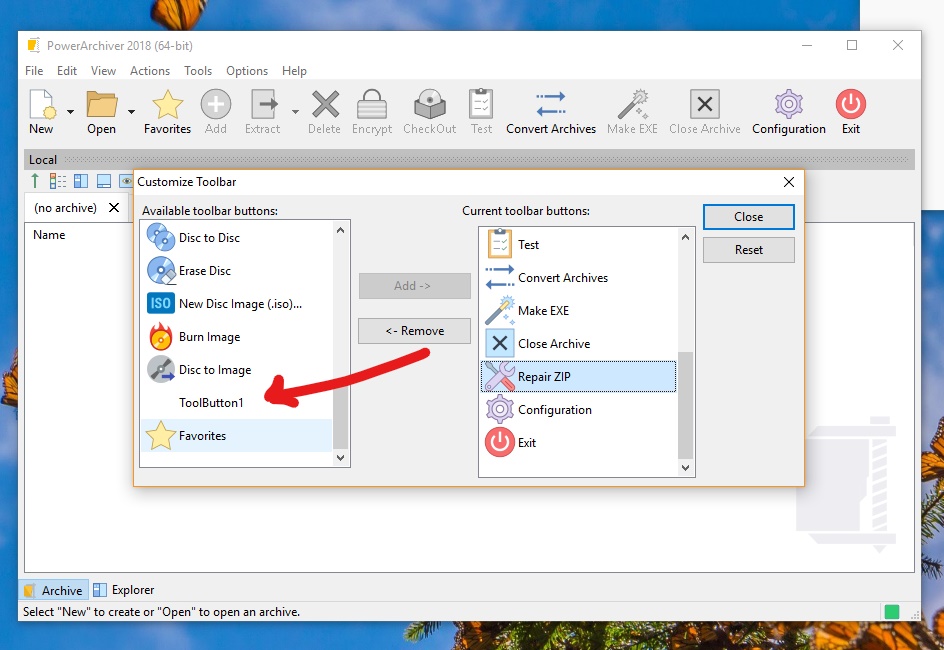Switch to the Archive tab
944x650 pixels.
click(54, 590)
